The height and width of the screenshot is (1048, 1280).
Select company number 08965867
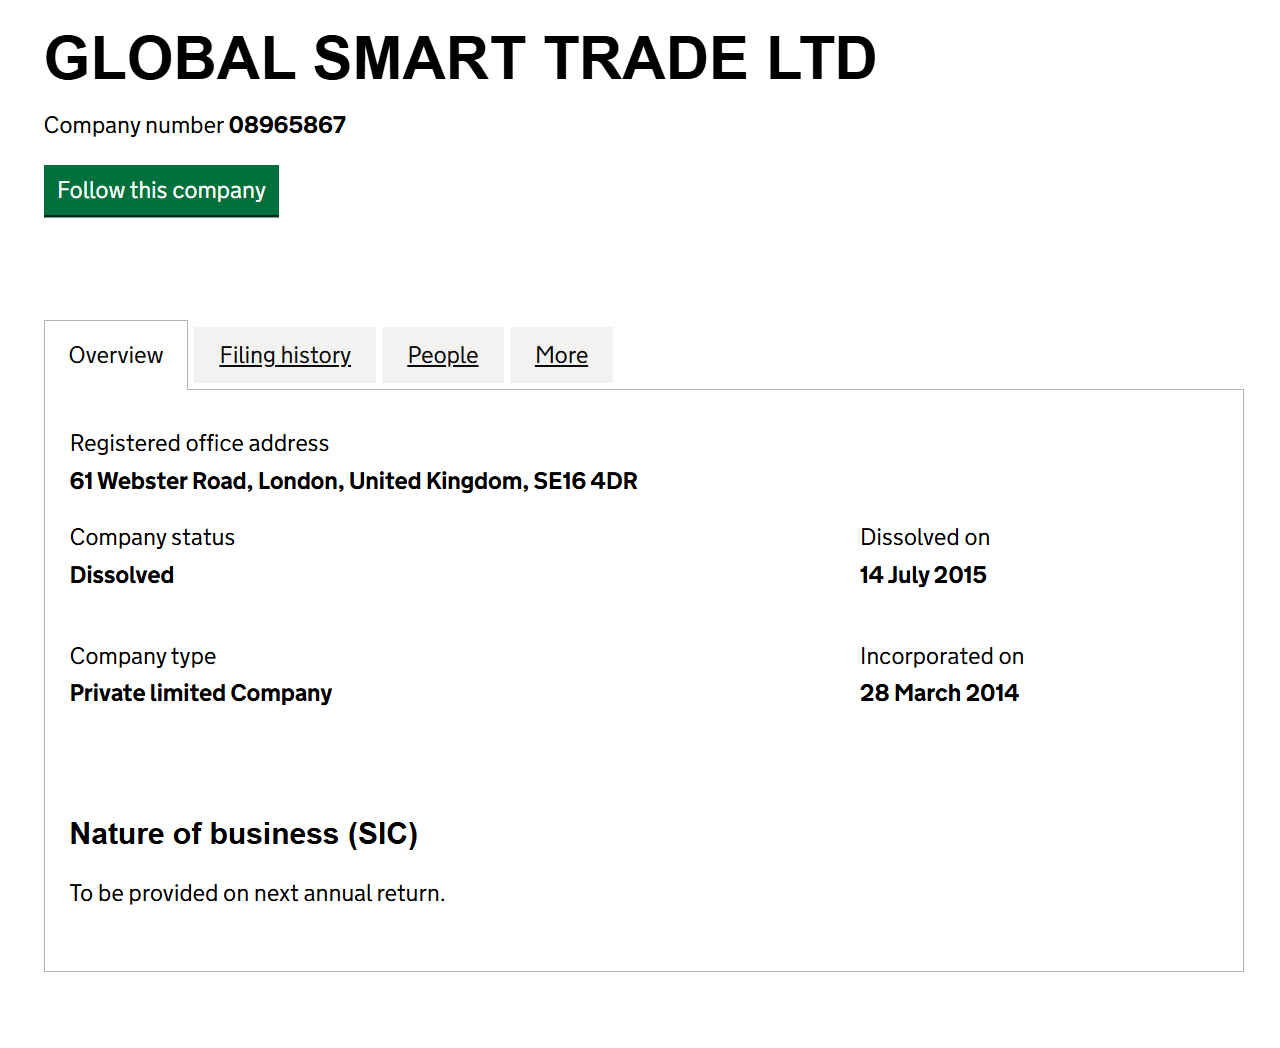click(x=287, y=125)
